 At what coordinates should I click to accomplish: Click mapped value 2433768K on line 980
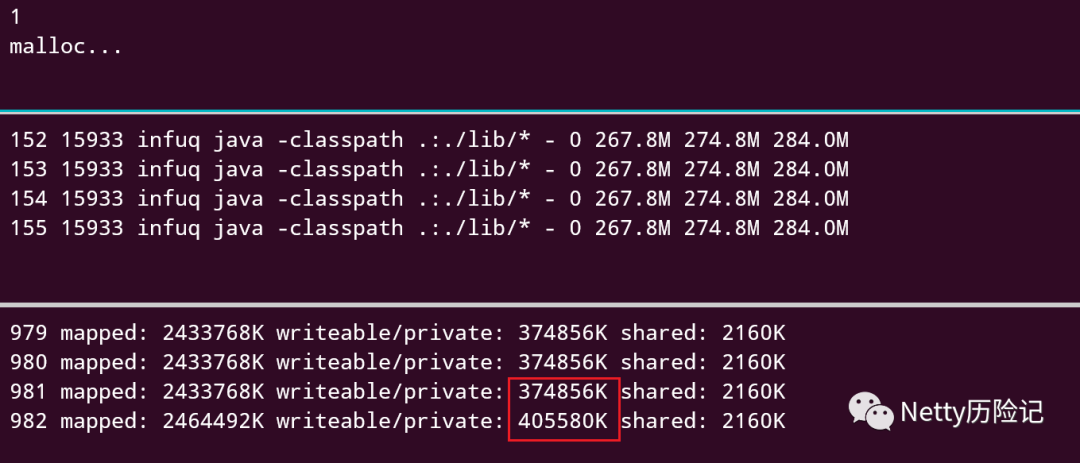(x=214, y=362)
